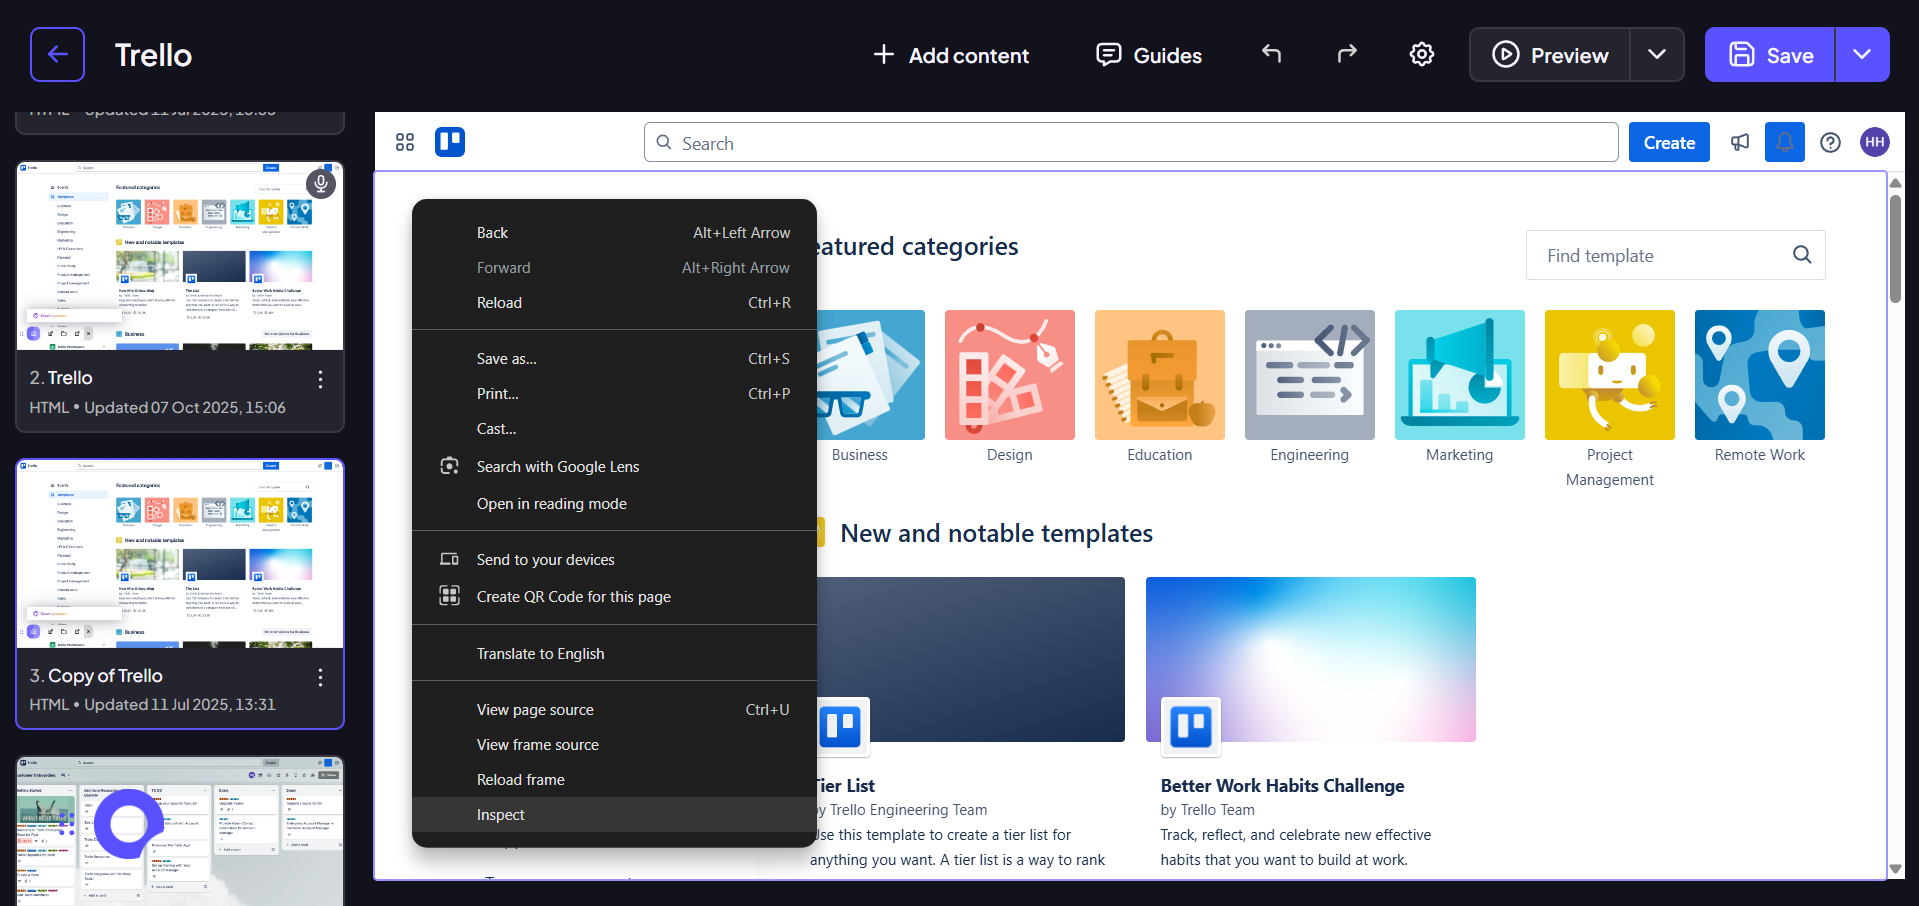
Task: Click the Save button
Action: (1770, 54)
